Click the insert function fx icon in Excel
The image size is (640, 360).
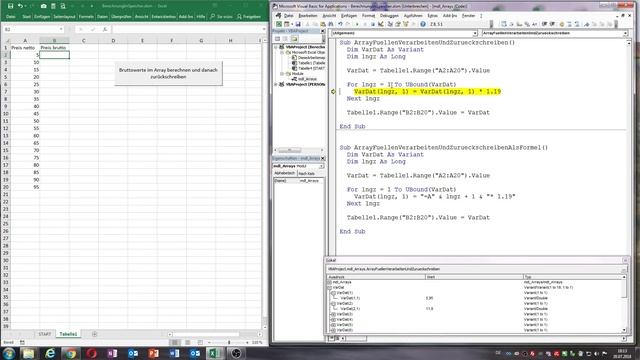pos(104,29)
